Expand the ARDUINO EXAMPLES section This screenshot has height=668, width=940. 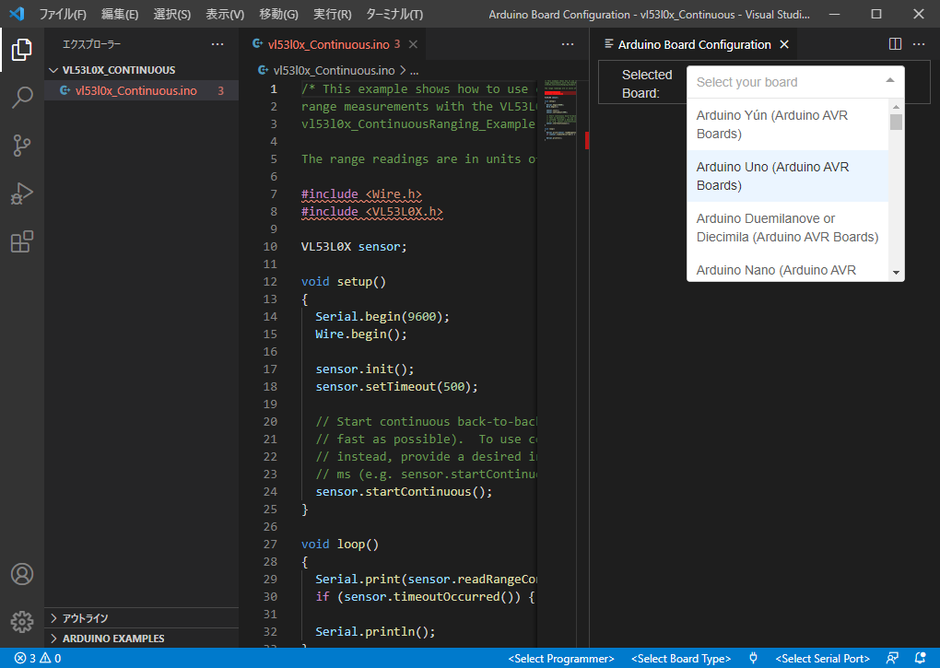(x=113, y=639)
